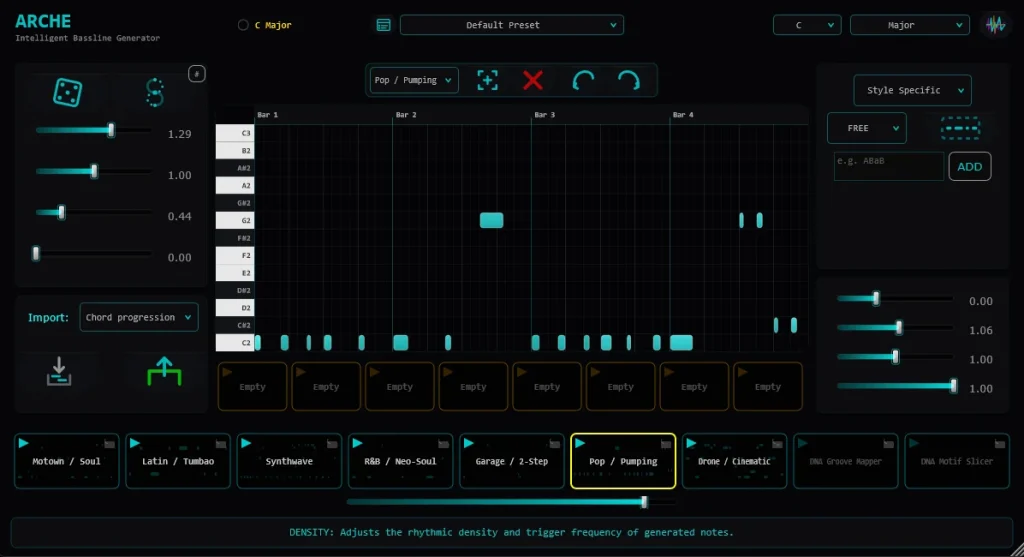Open the preset list icon left of Default Preset

[x=383, y=25]
